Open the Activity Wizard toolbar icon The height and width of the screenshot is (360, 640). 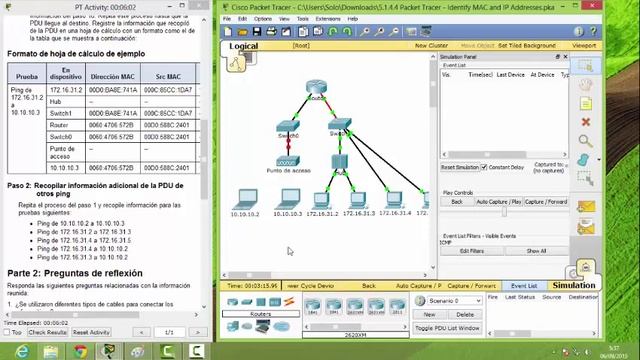coord(286,31)
